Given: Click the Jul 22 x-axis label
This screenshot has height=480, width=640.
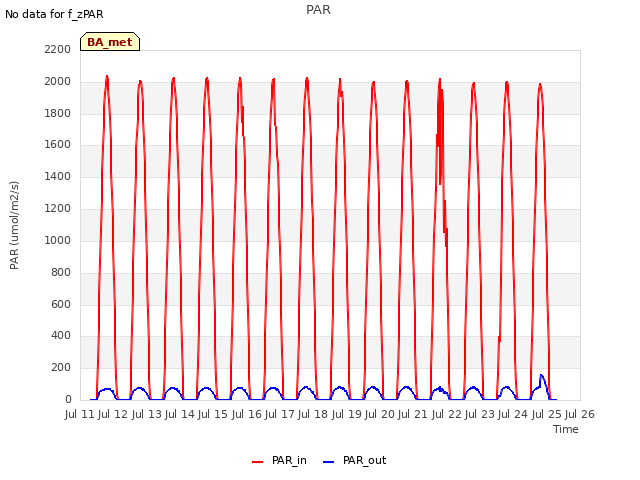Looking at the screenshot, I should coord(447,414).
